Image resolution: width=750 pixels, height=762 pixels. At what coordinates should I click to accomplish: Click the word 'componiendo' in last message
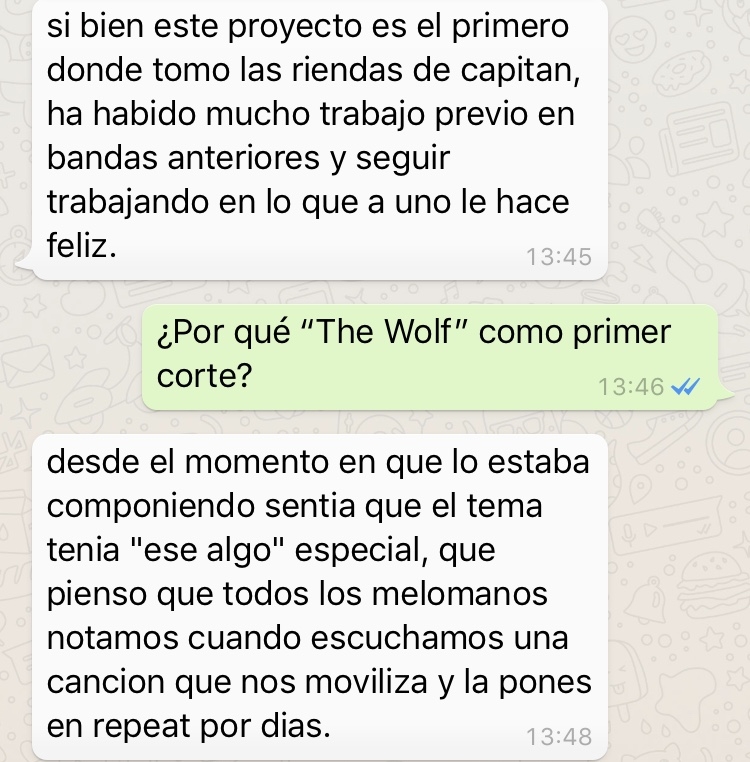point(151,507)
